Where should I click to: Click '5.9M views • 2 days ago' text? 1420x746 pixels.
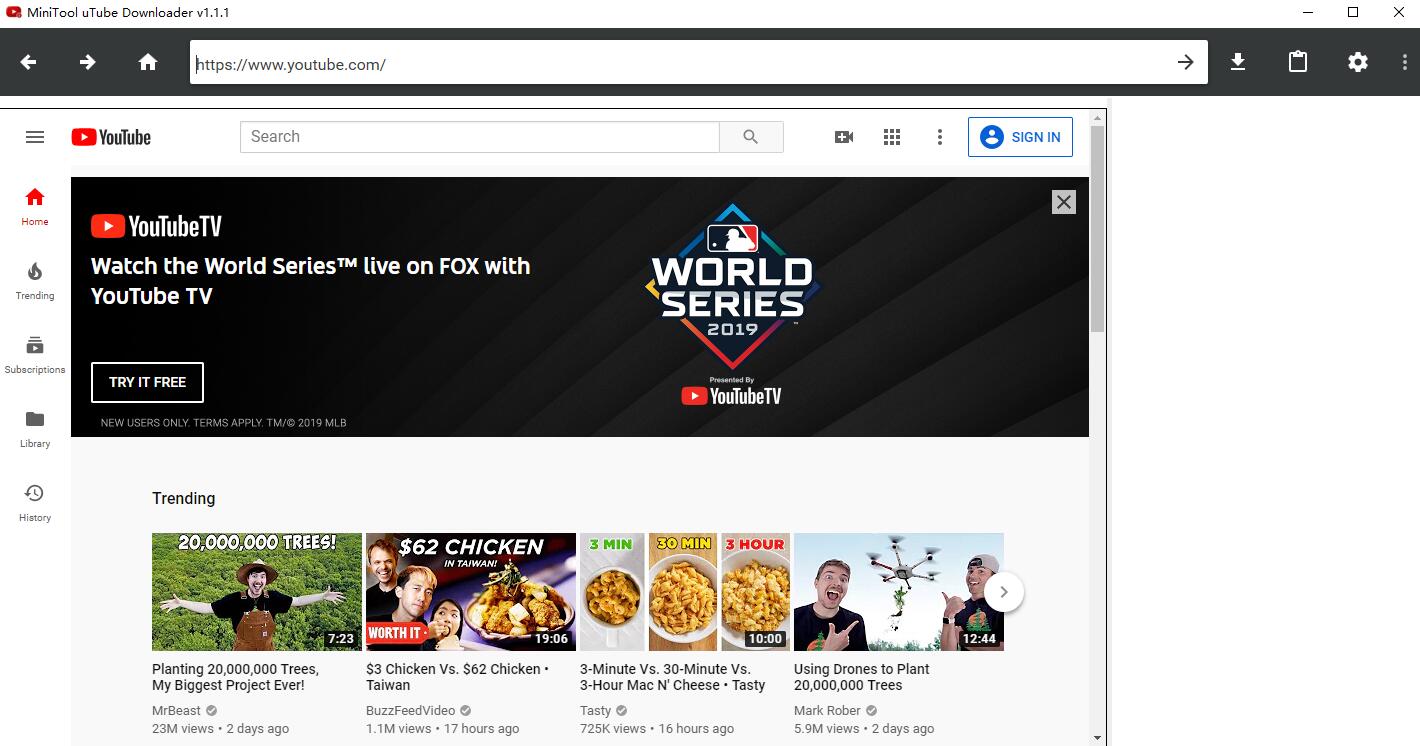click(864, 729)
